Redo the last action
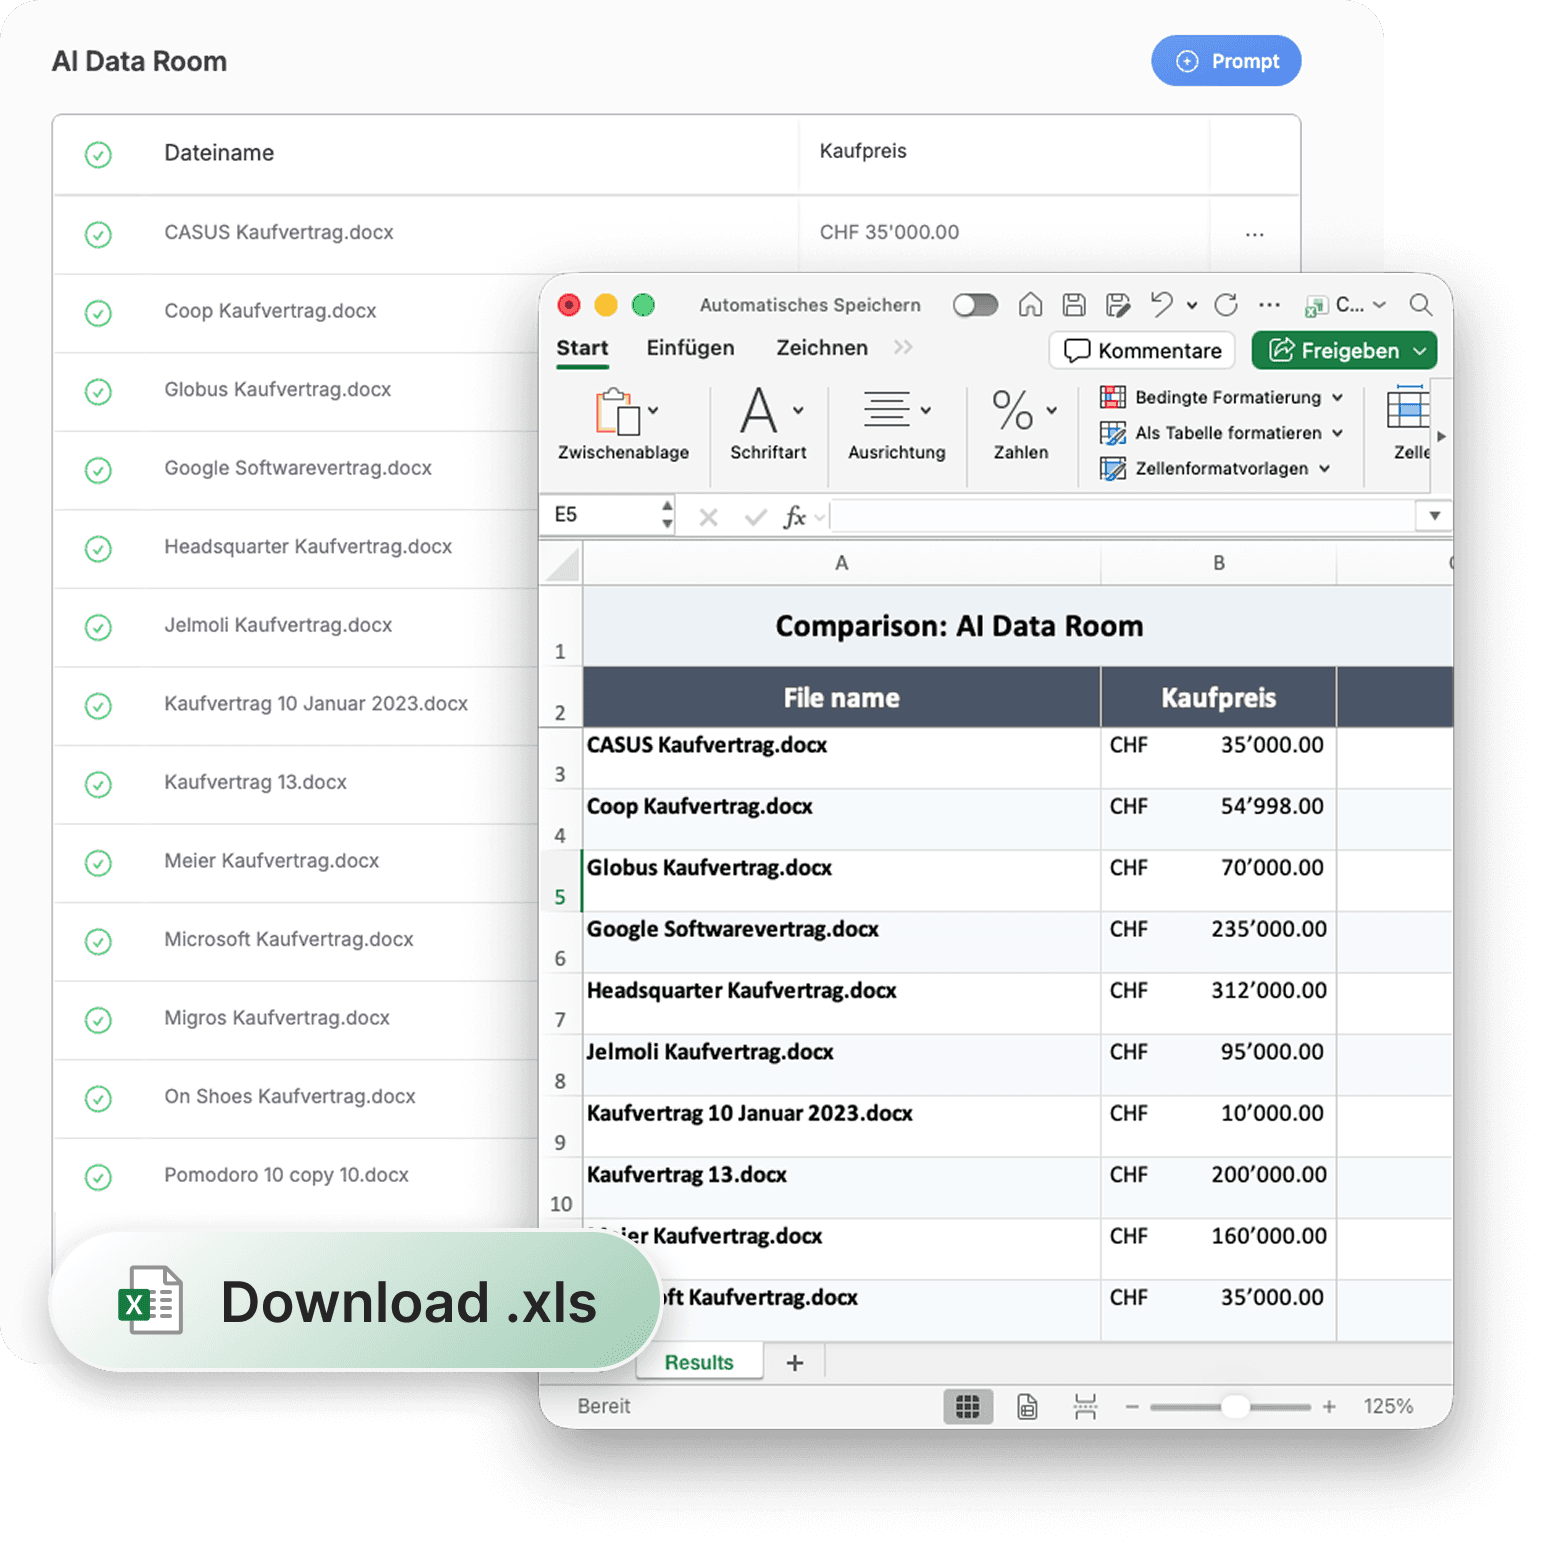This screenshot has height=1548, width=1544. point(1226,305)
